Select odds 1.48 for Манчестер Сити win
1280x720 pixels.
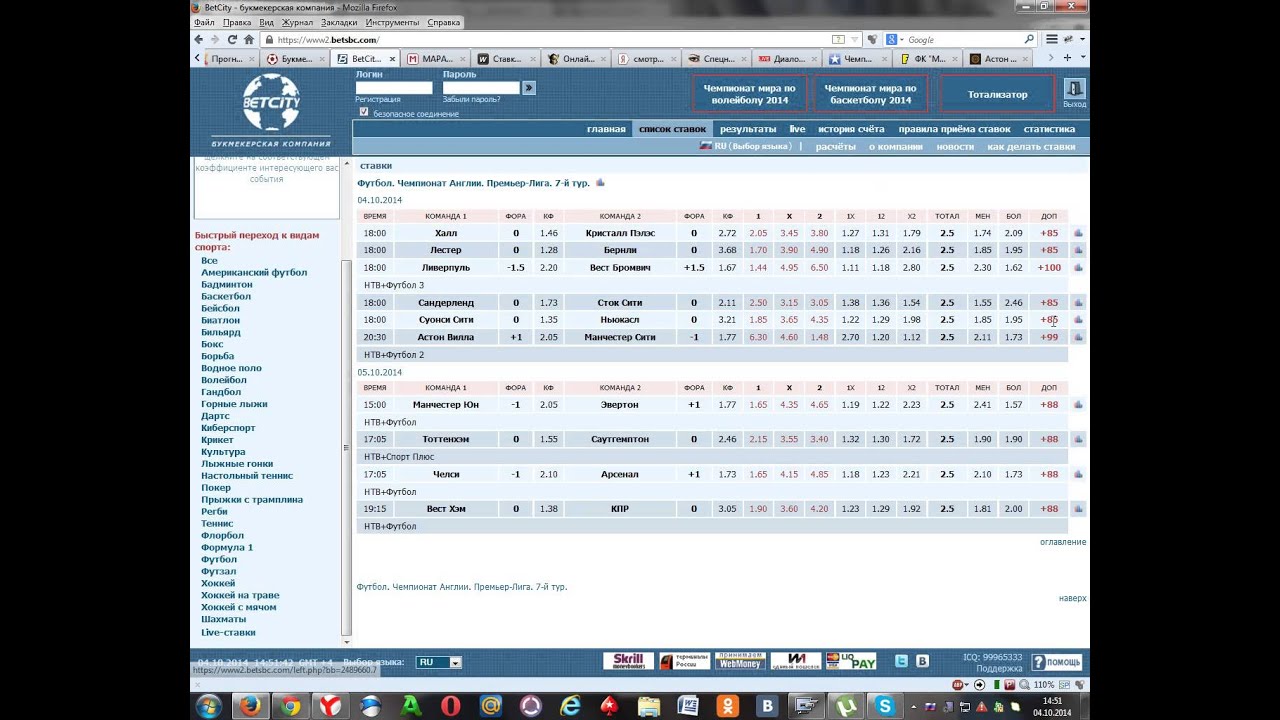tap(819, 337)
